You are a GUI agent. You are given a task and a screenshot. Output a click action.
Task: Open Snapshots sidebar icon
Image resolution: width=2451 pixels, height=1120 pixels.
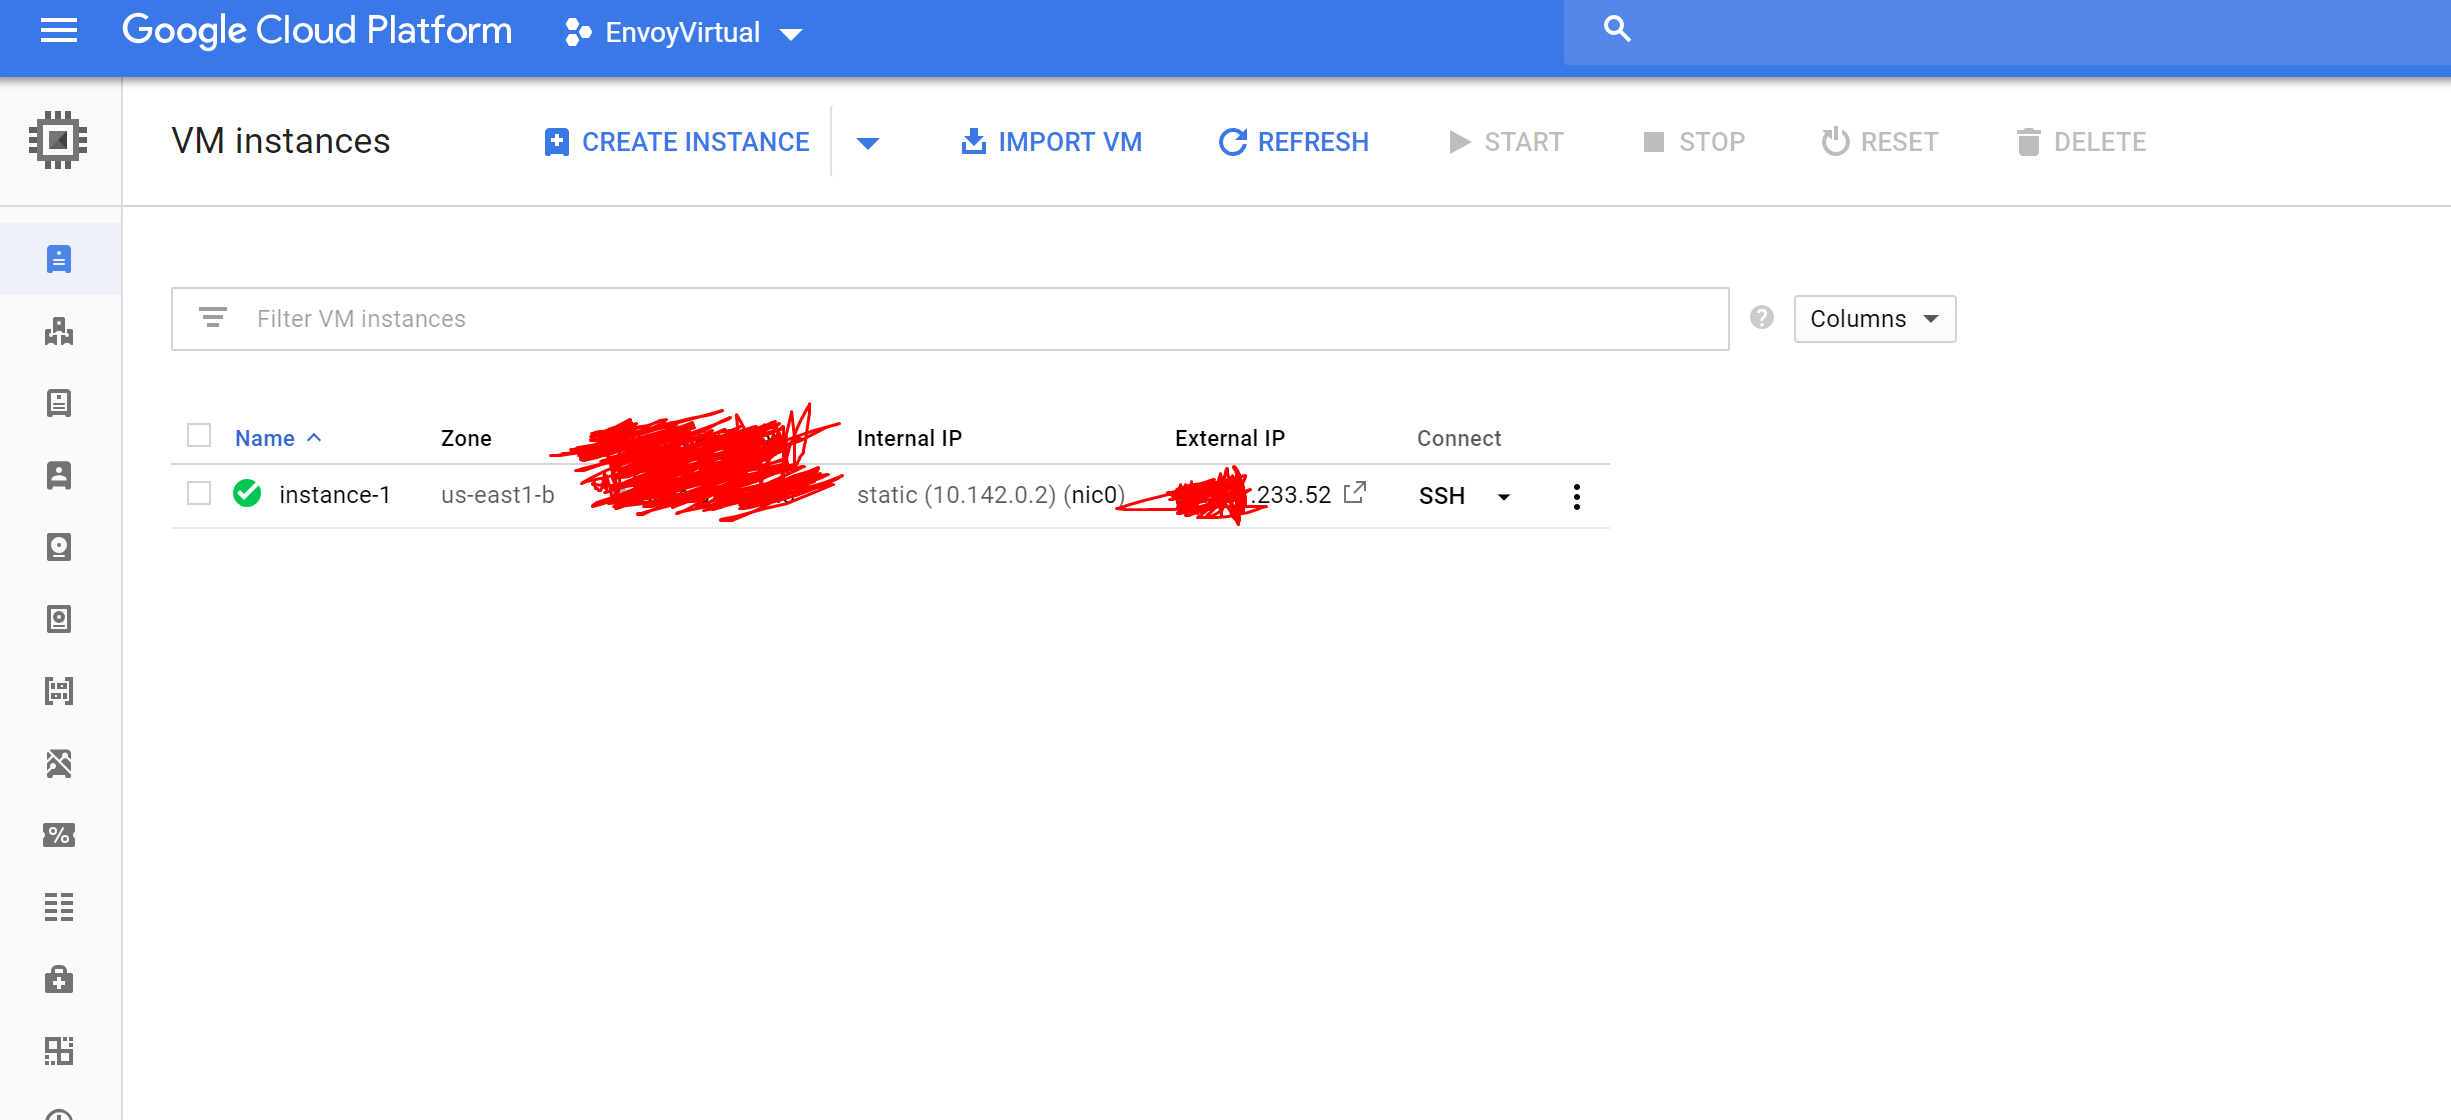tap(59, 619)
